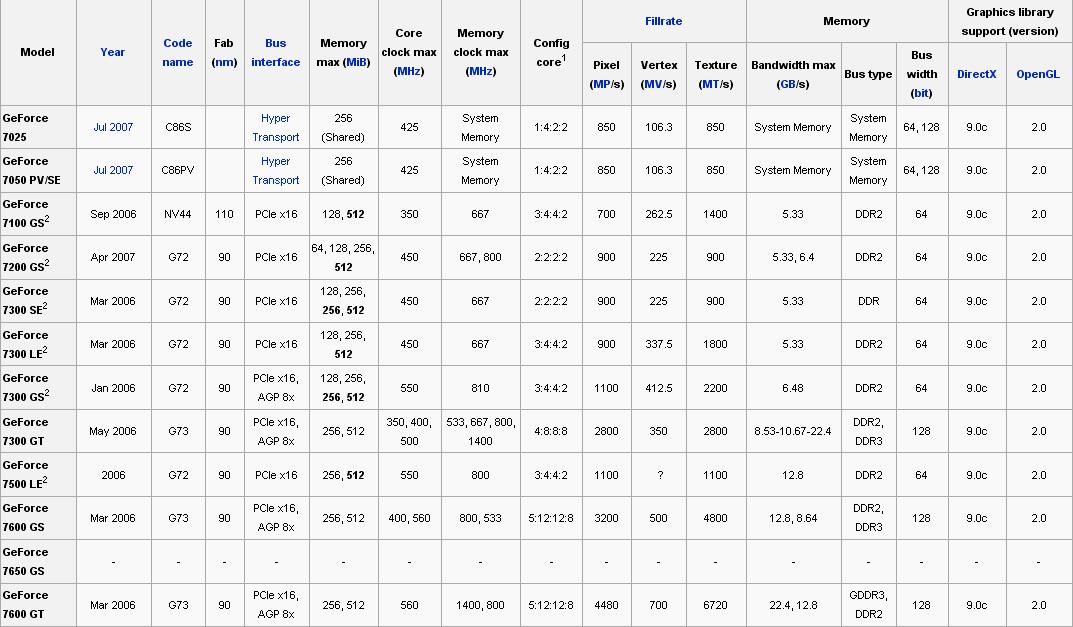Select the GeForce 7600 GT model cell
Image resolution: width=1073 pixels, height=627 pixels.
coord(38,605)
